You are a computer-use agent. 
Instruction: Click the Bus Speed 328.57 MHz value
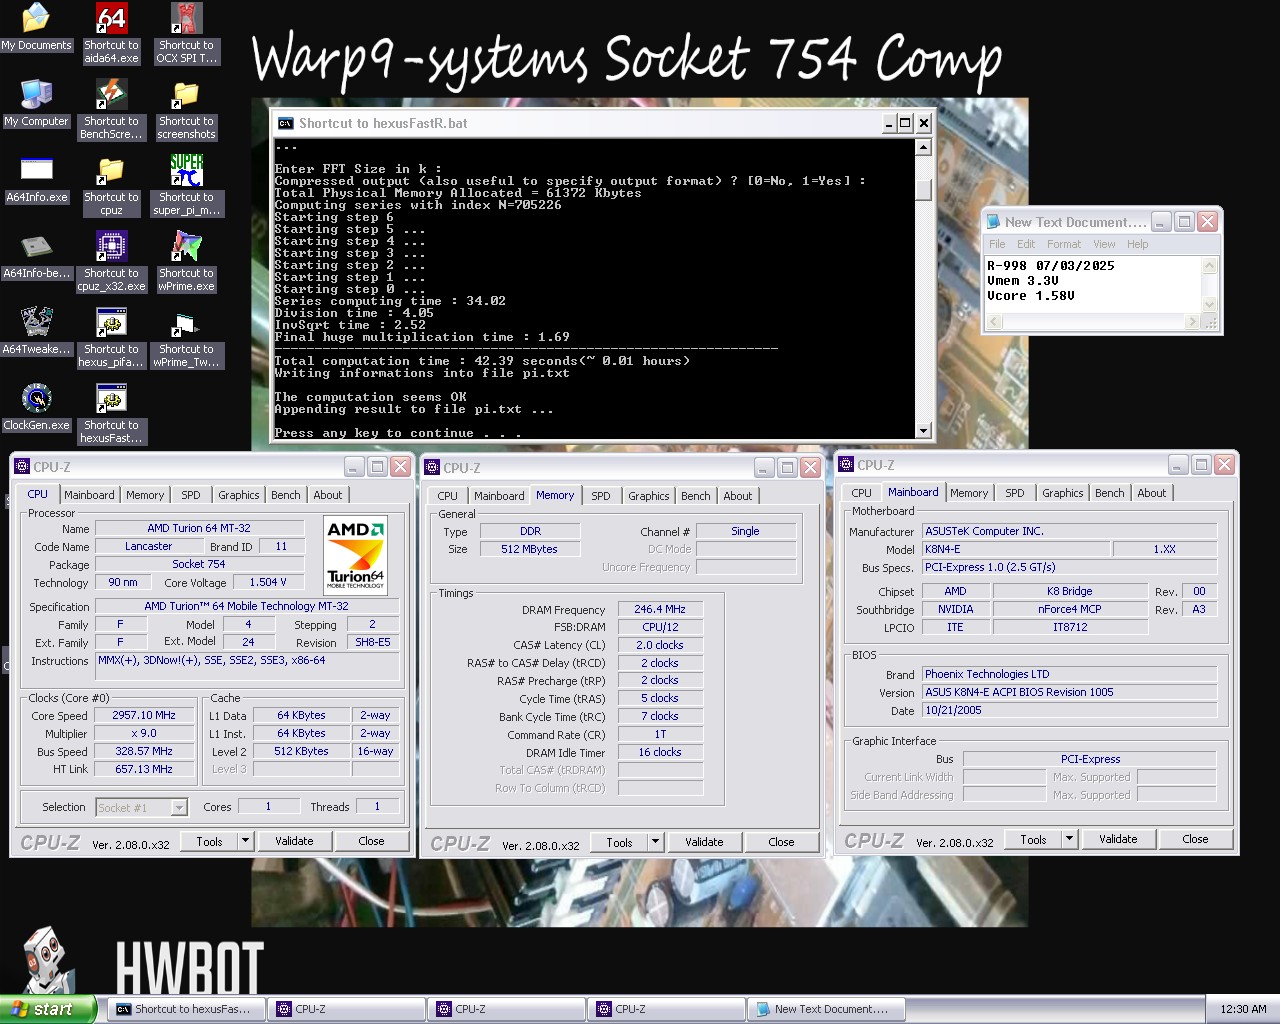coord(144,751)
